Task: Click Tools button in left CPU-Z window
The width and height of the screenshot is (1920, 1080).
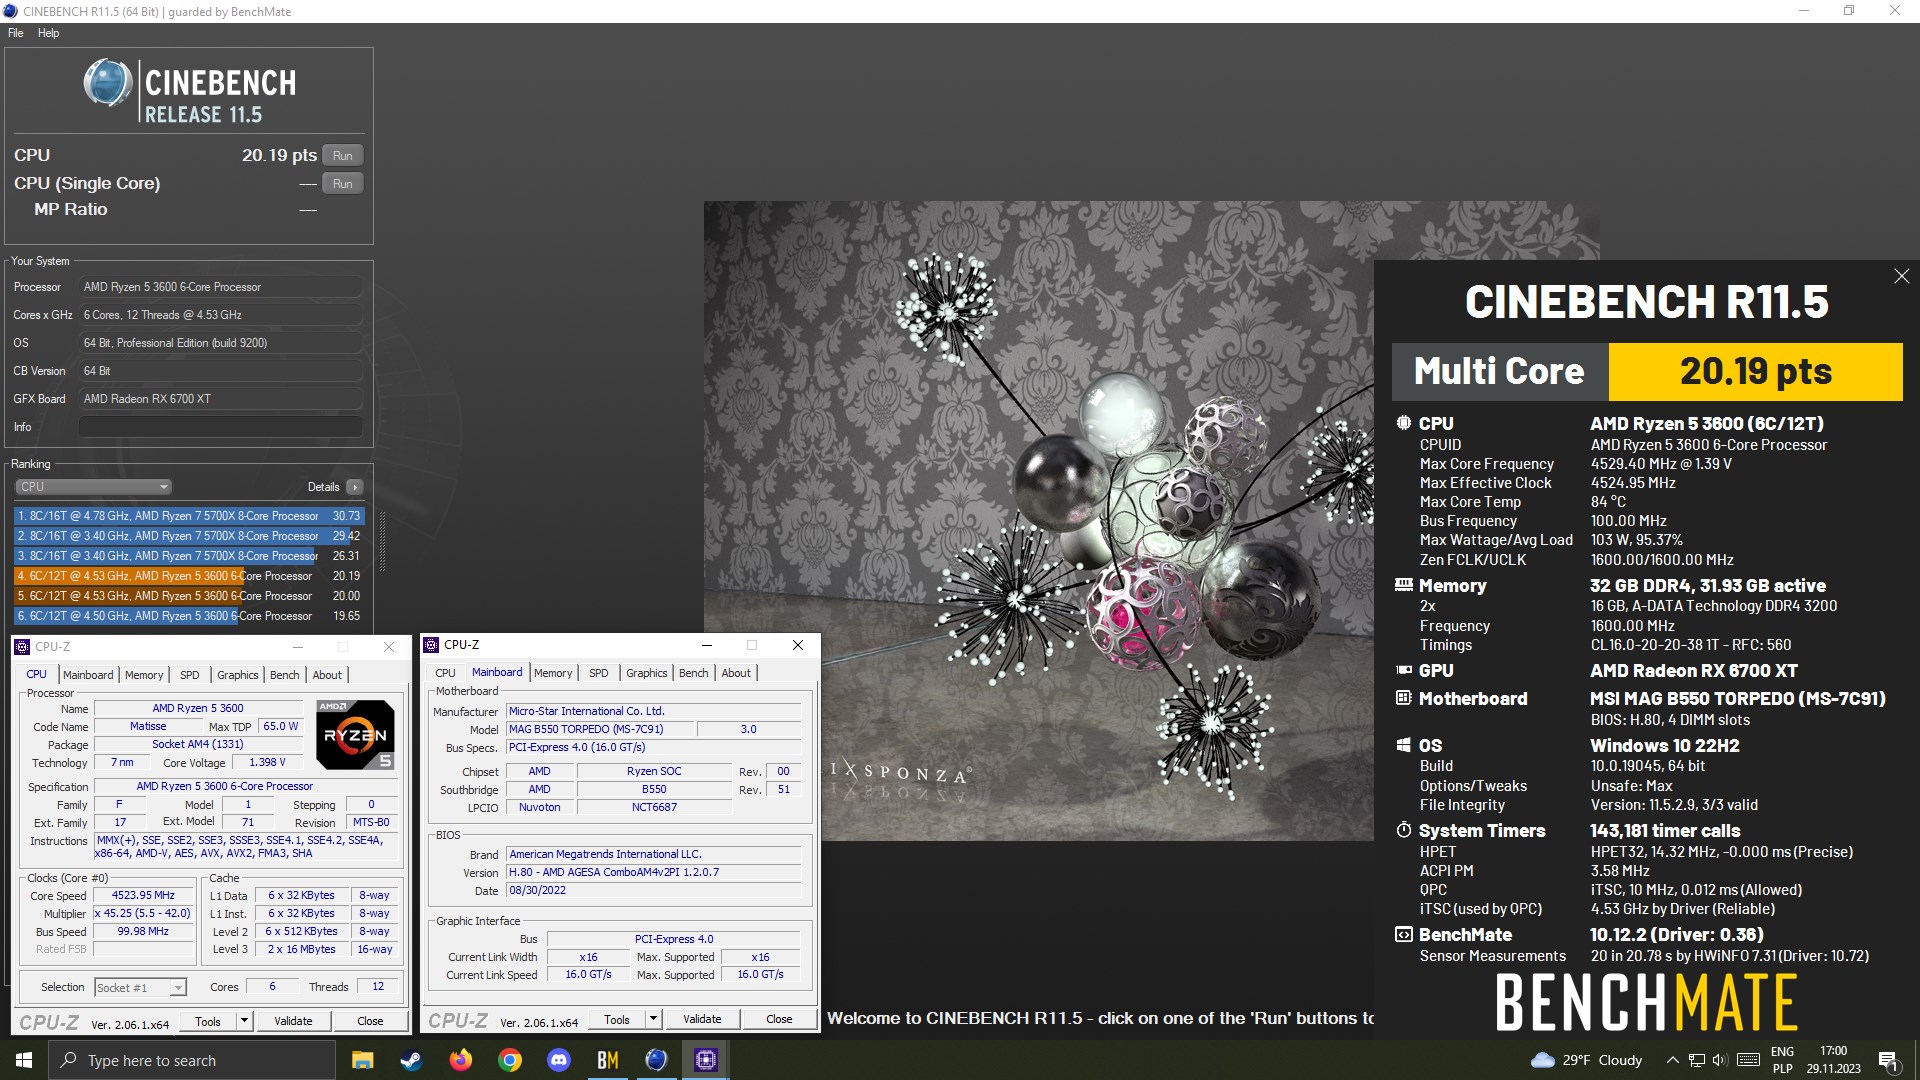Action: tap(208, 1021)
